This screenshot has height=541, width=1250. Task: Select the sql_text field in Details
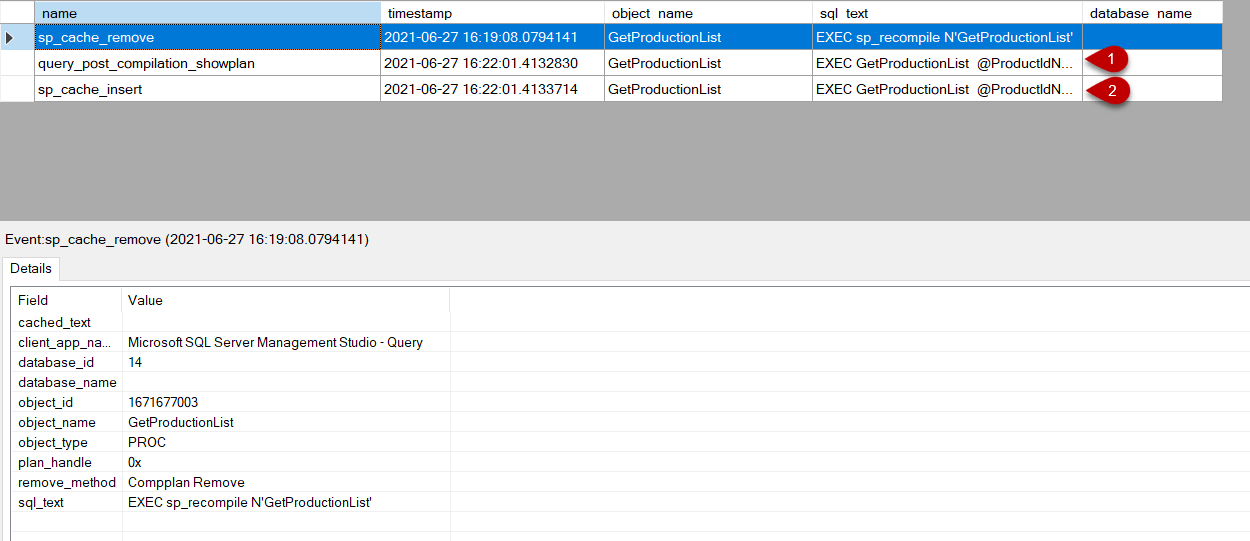point(41,502)
